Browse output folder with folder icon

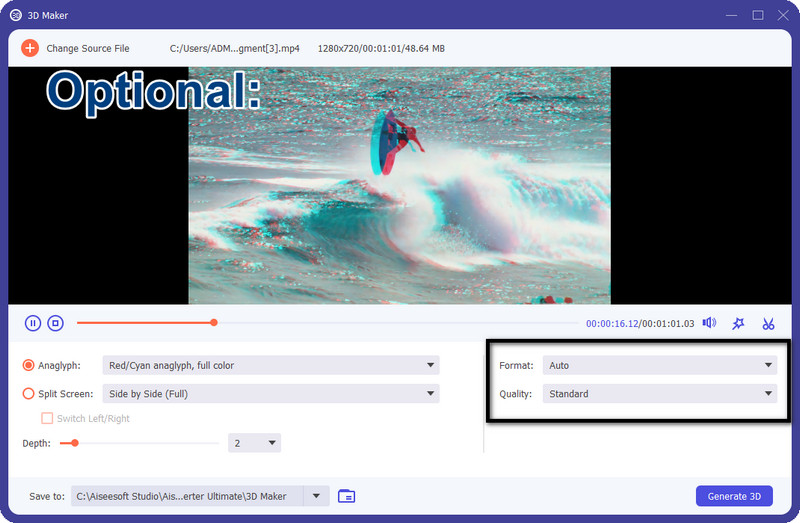(347, 496)
